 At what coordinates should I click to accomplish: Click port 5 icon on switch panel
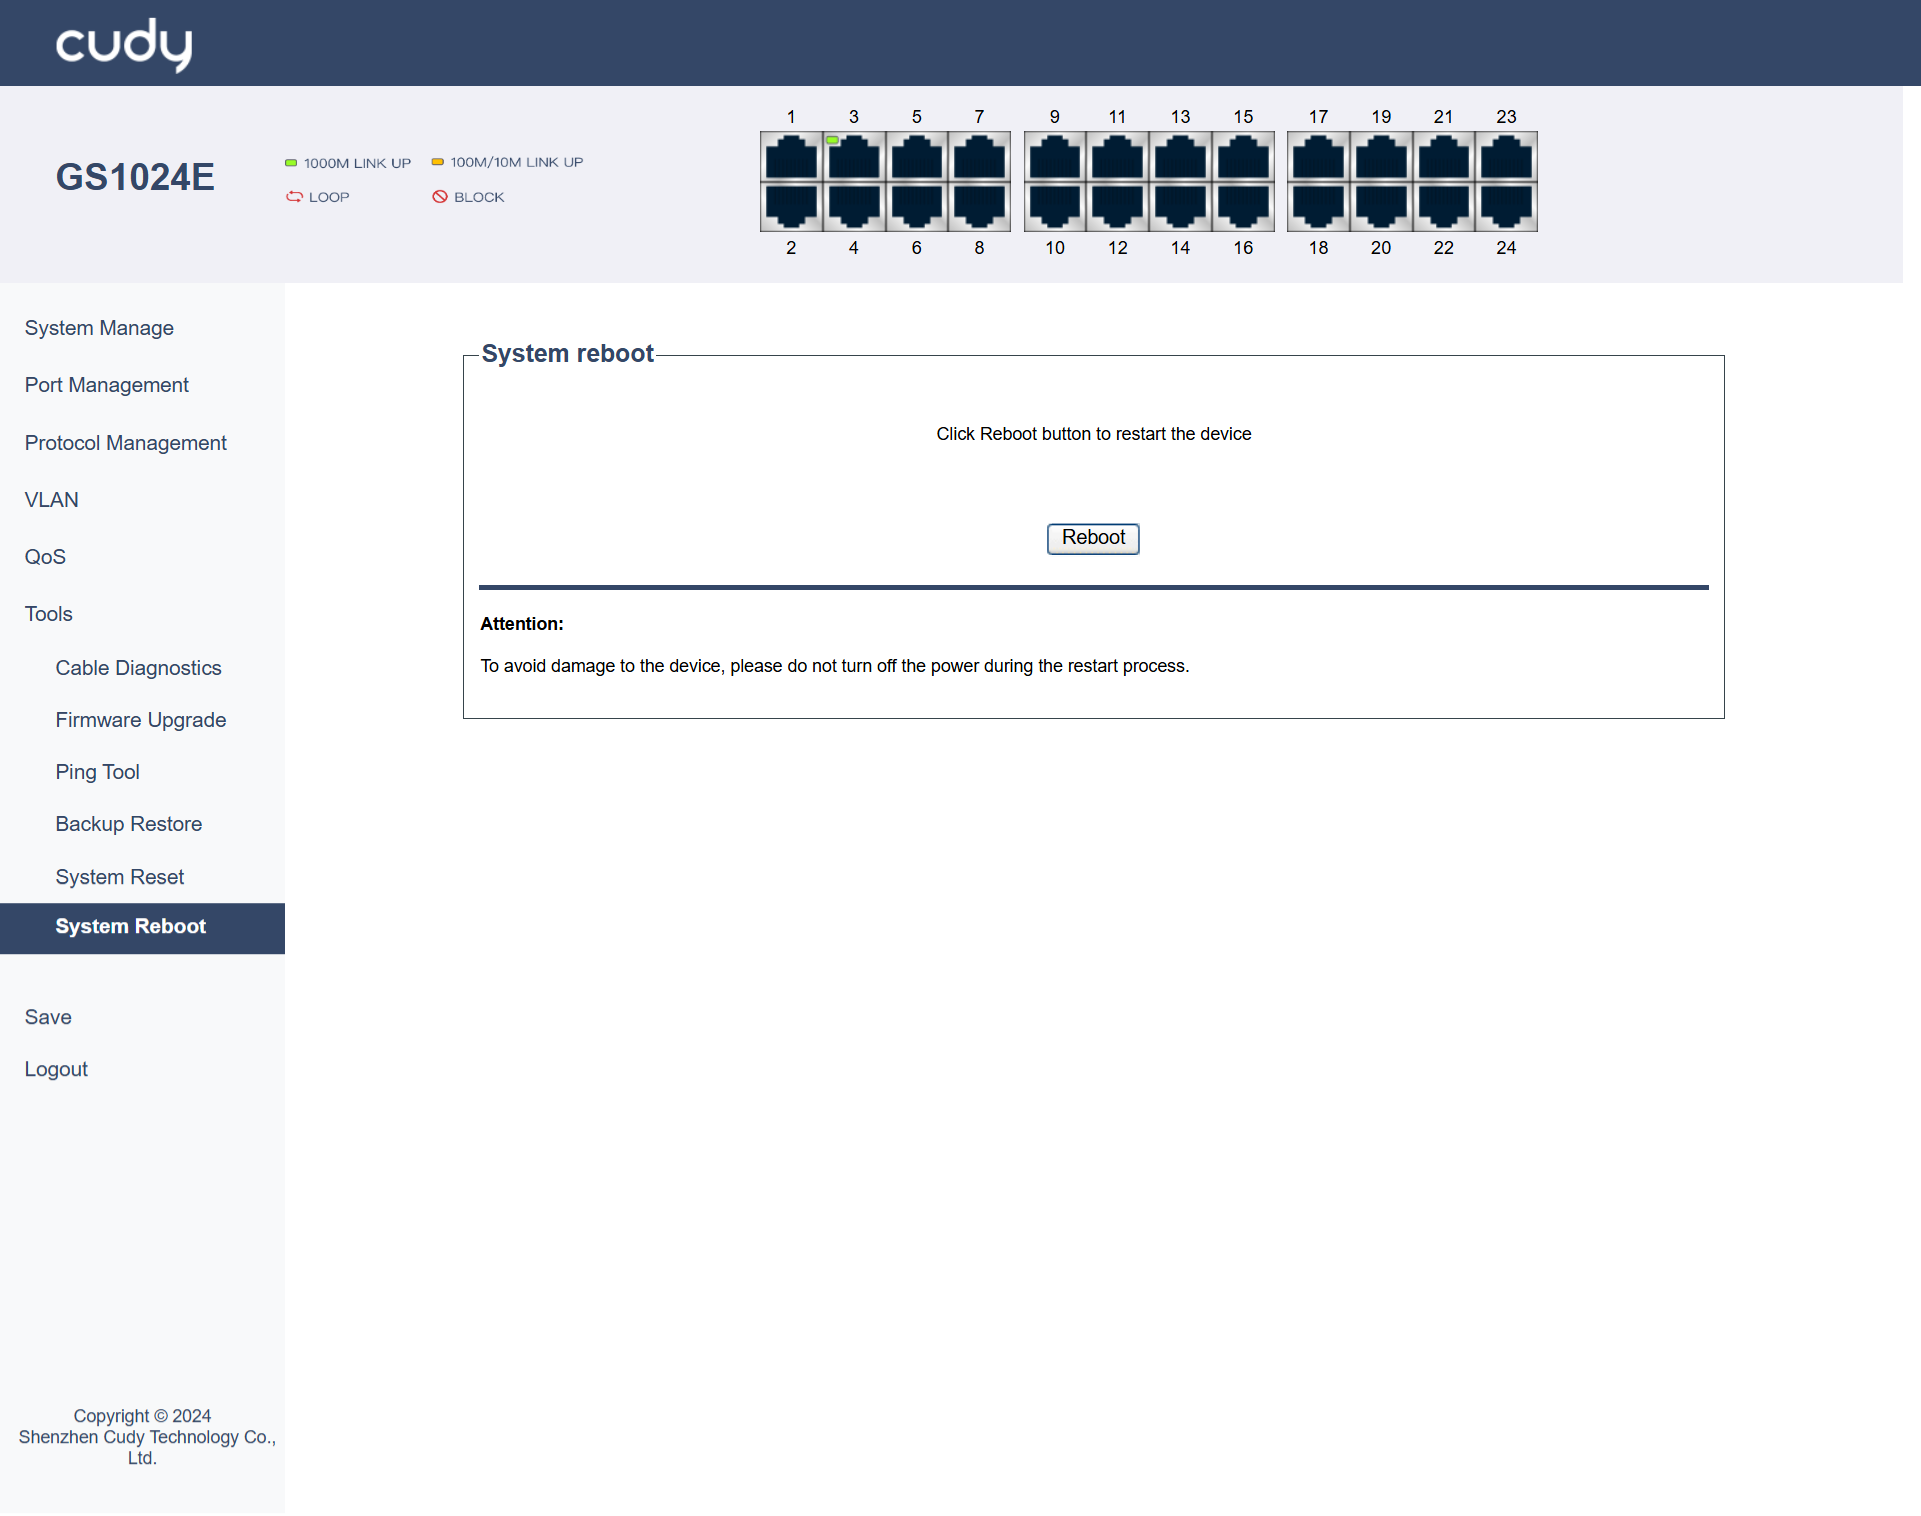917,157
